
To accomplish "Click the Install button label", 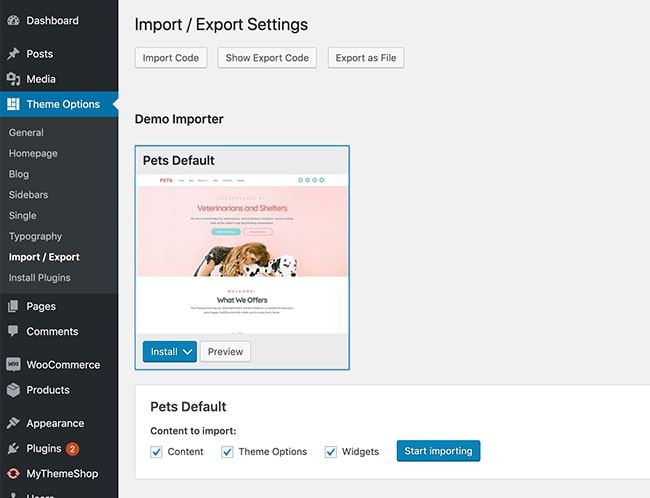I will (164, 352).
